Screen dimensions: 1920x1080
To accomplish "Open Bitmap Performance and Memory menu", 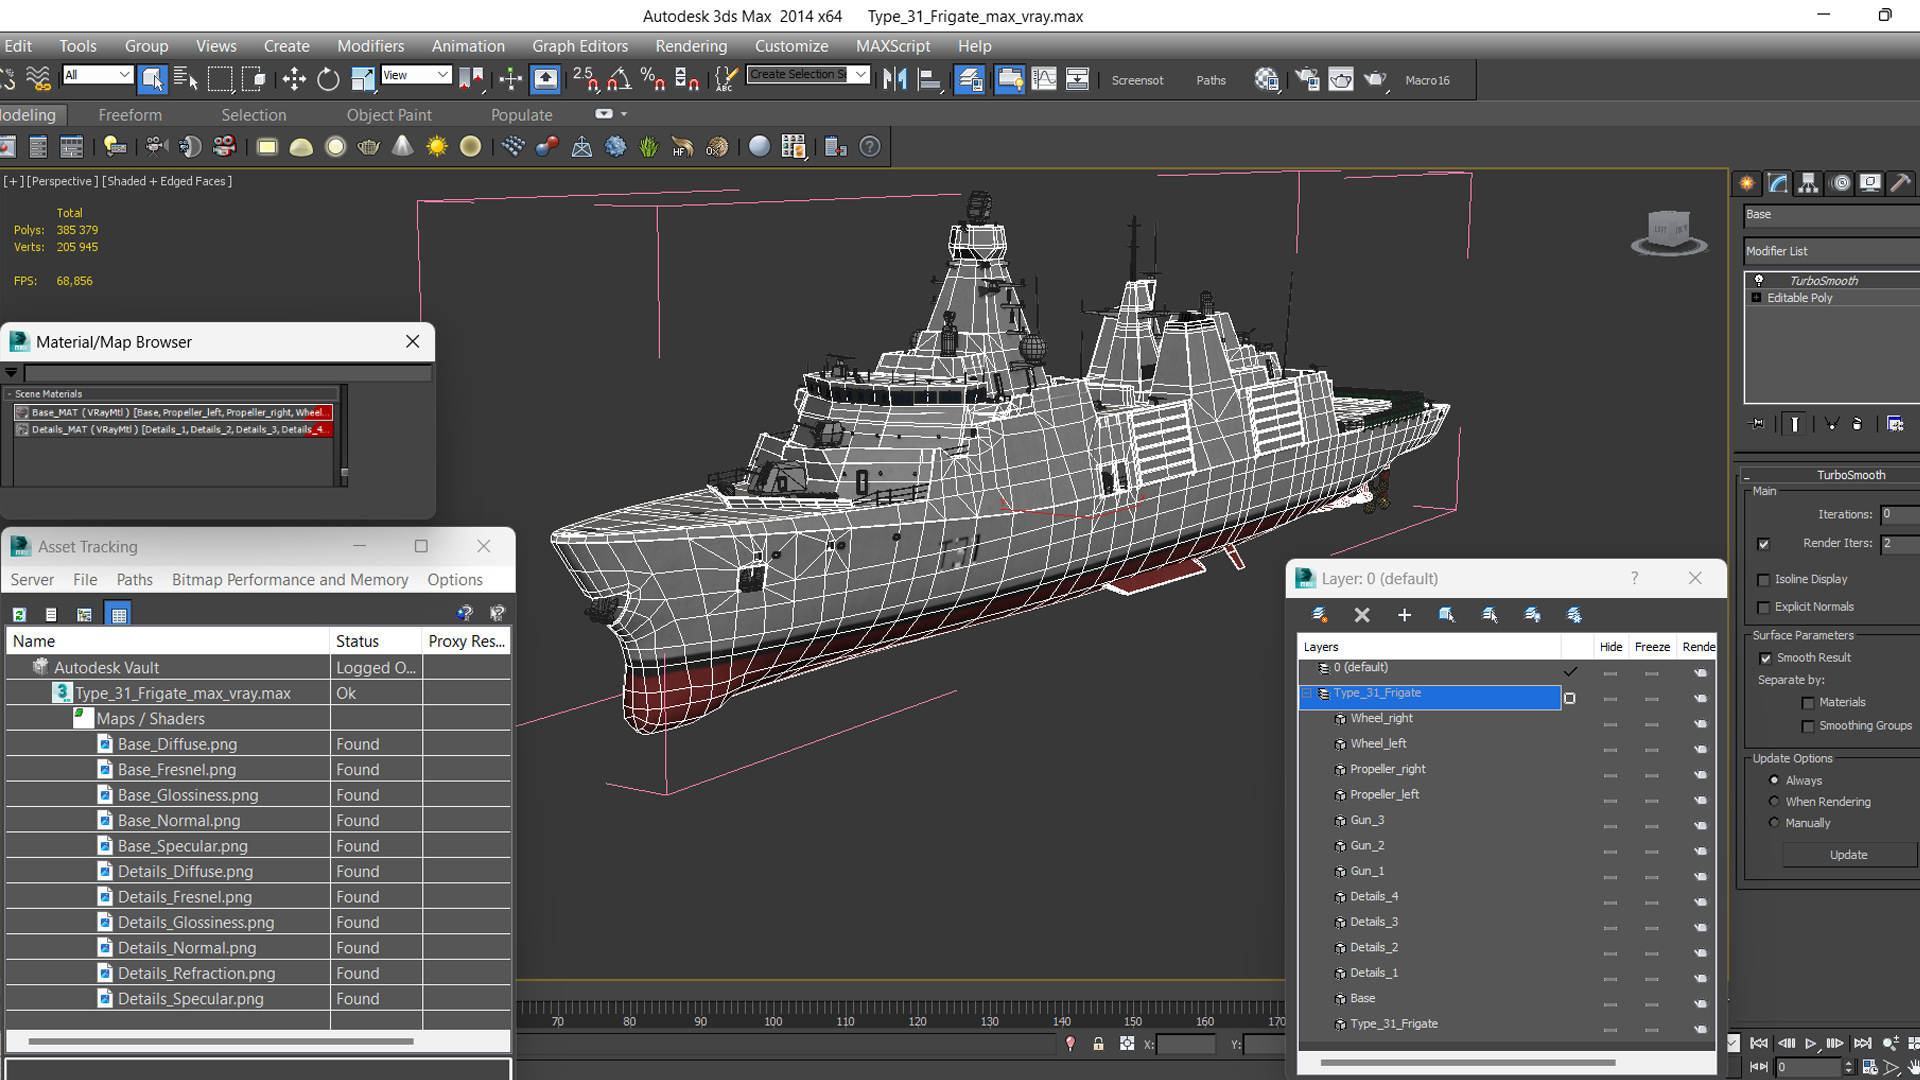I will pyautogui.click(x=290, y=580).
